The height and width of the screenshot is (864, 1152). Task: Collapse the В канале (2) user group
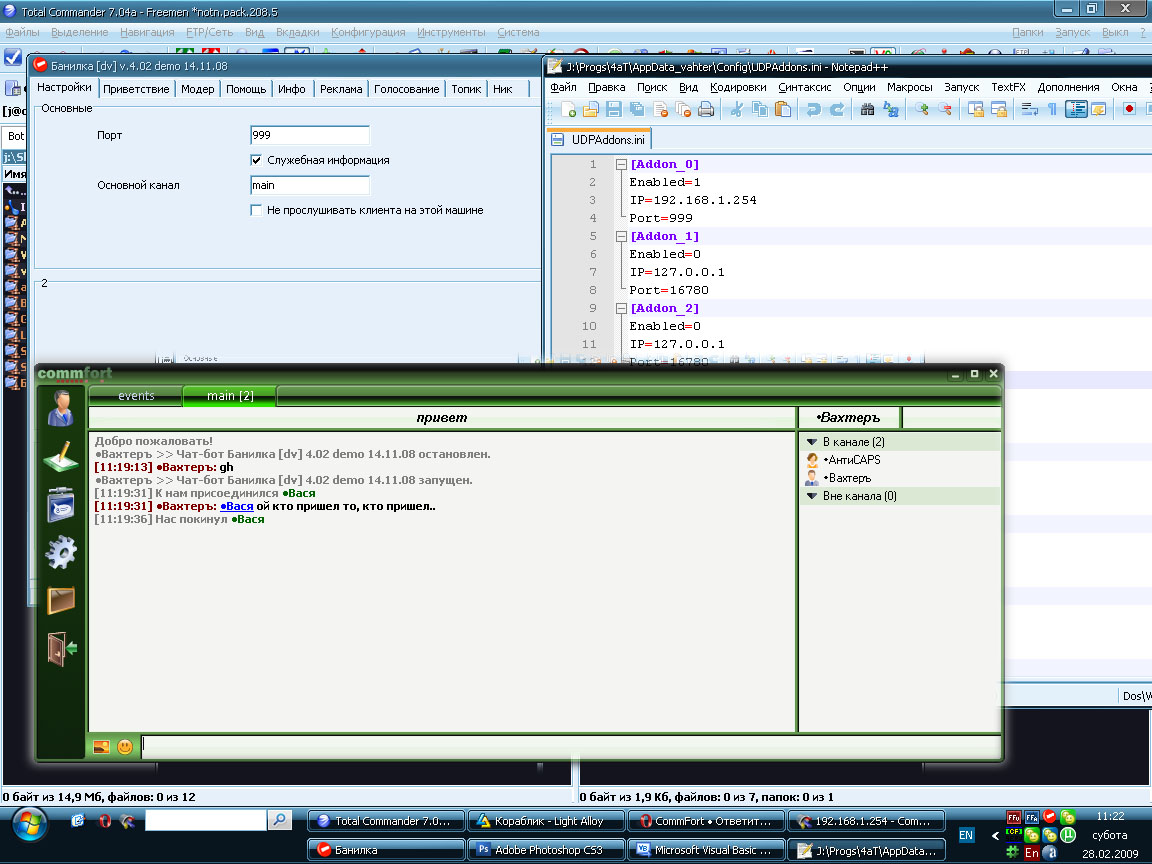pos(811,442)
